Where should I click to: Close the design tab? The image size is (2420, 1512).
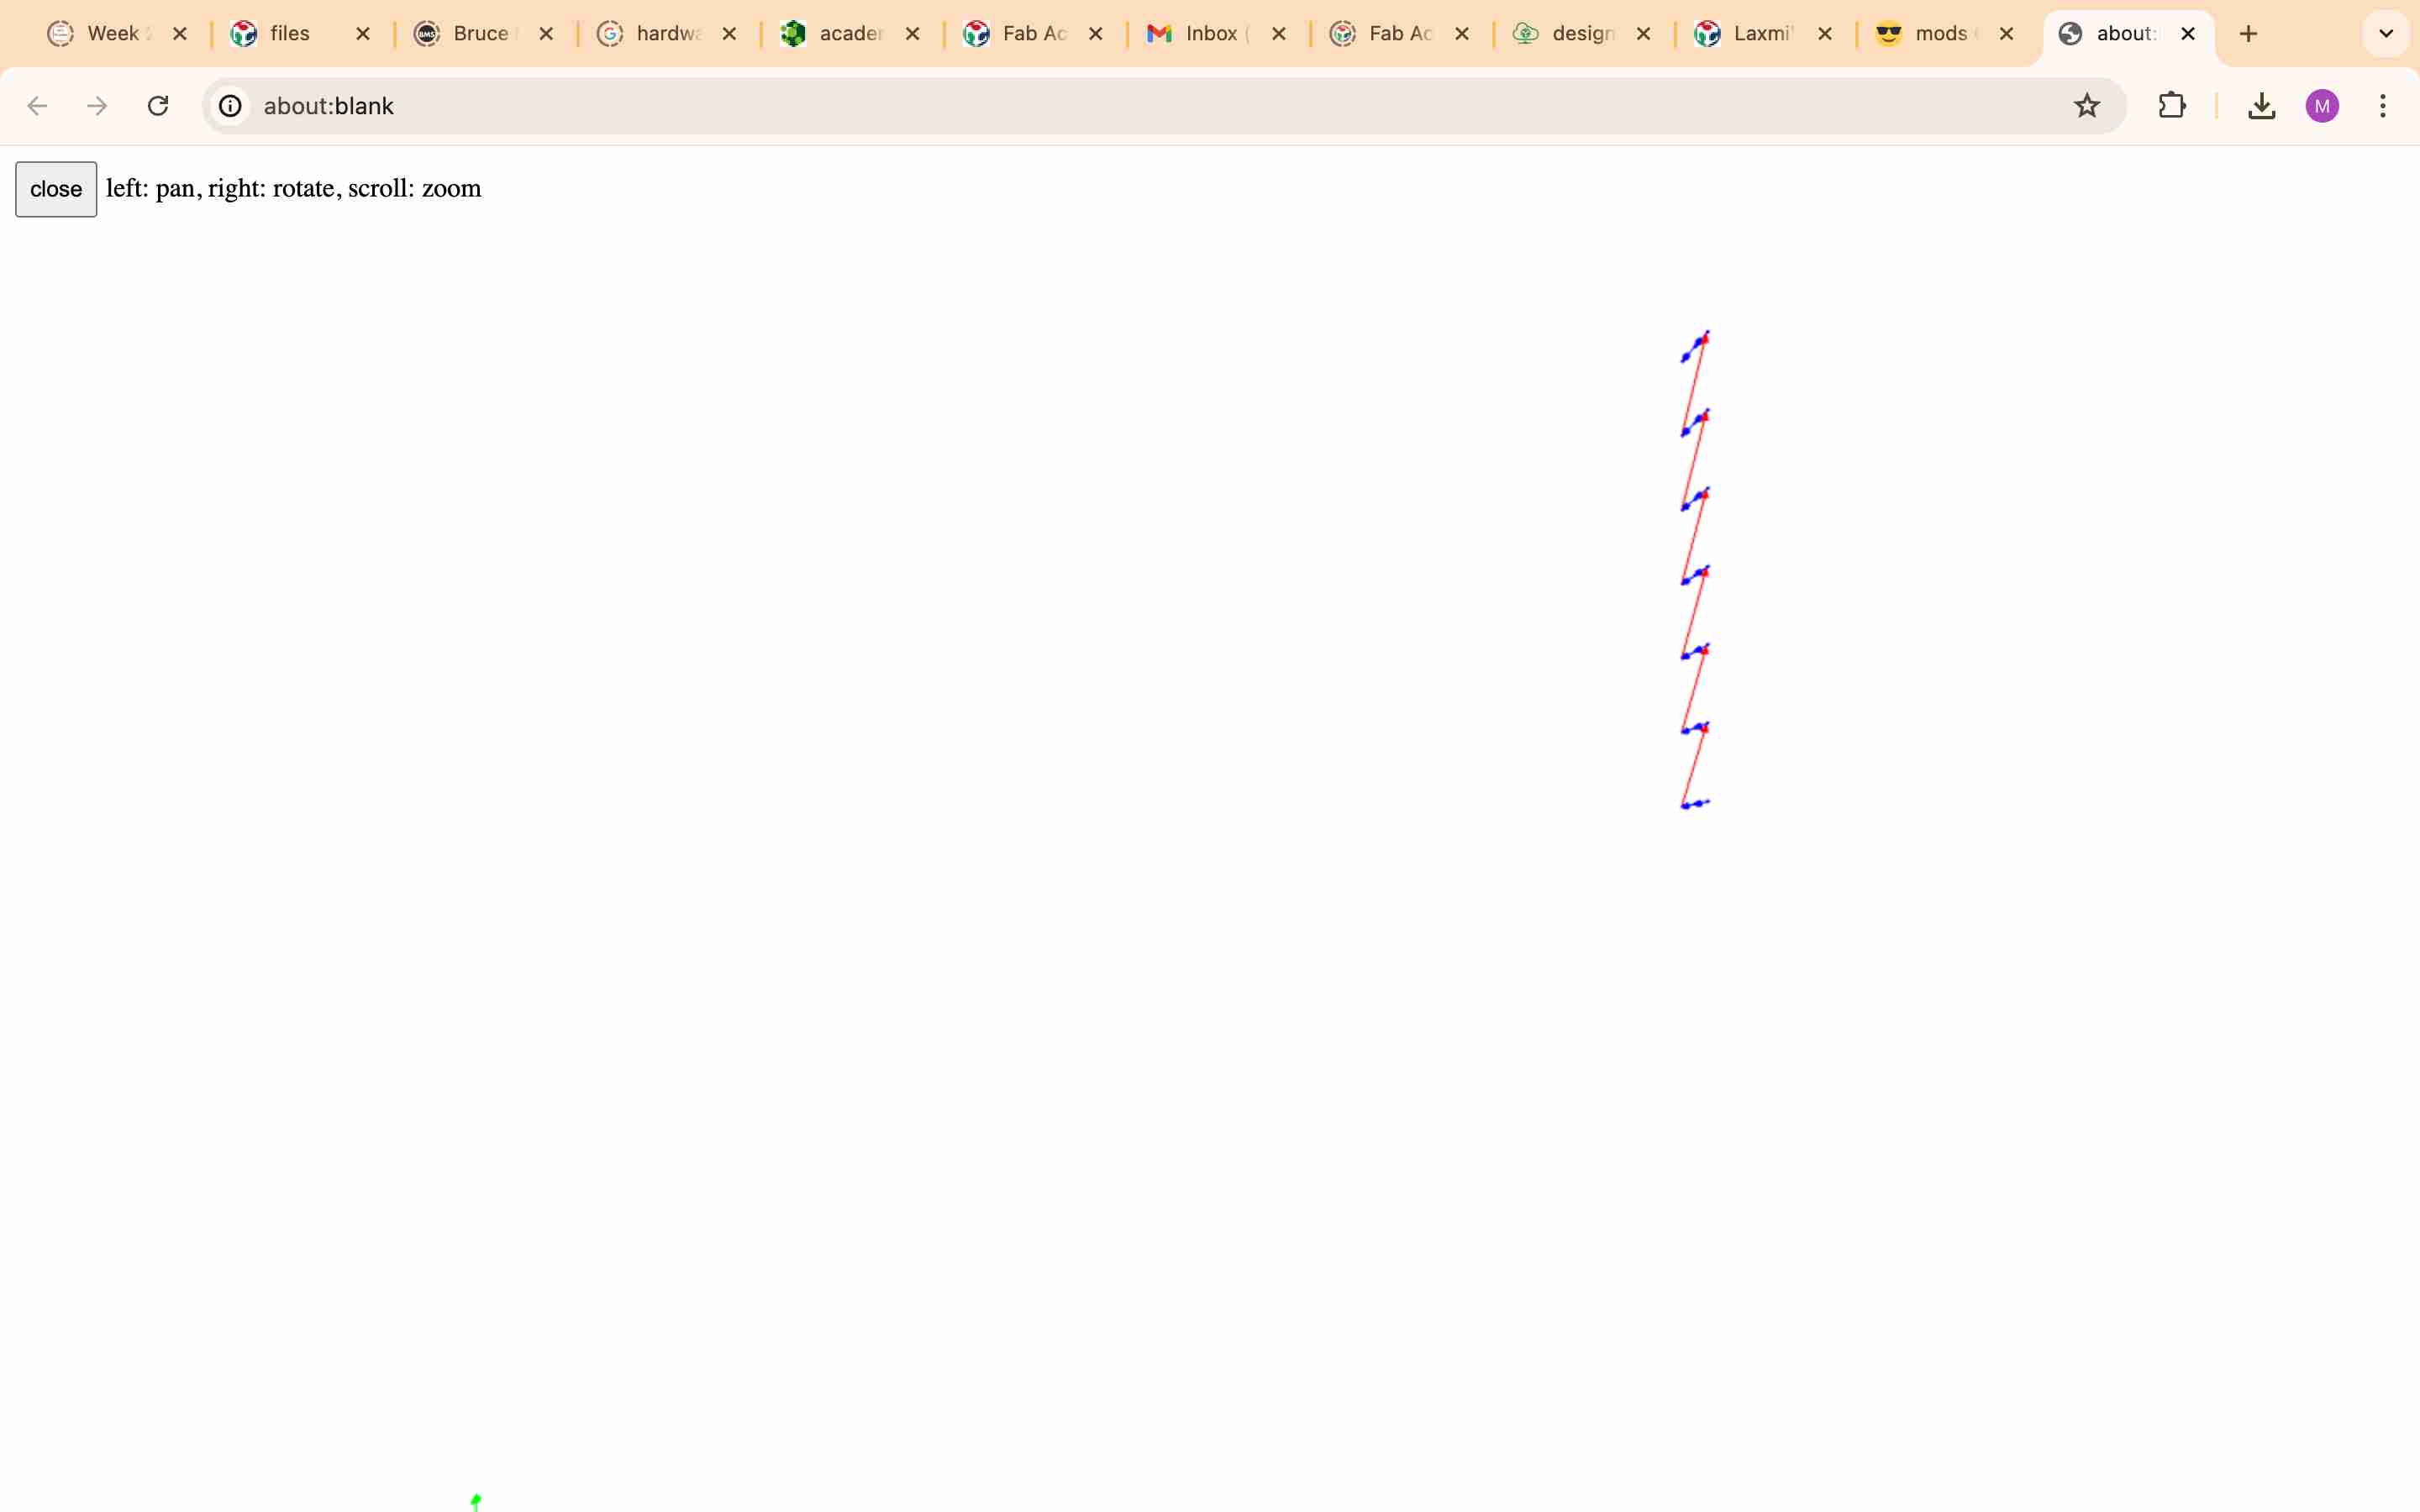click(x=1643, y=34)
